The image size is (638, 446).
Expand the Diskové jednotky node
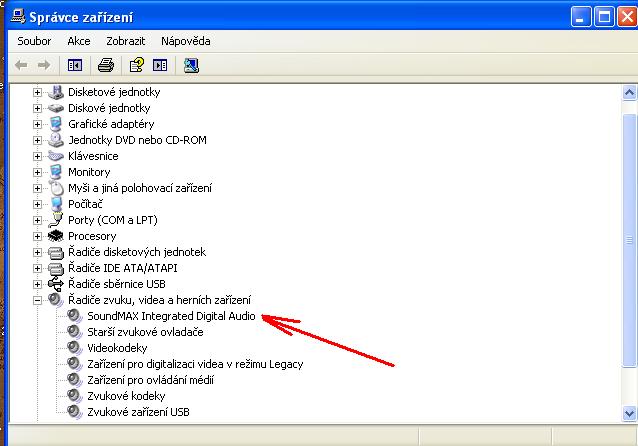(x=37, y=108)
